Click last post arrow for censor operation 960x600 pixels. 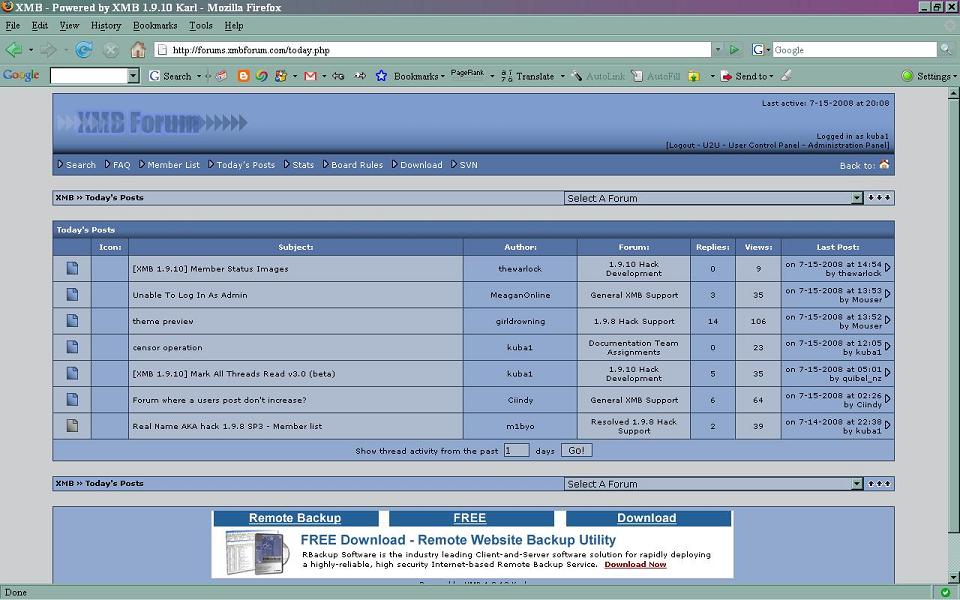coord(887,347)
